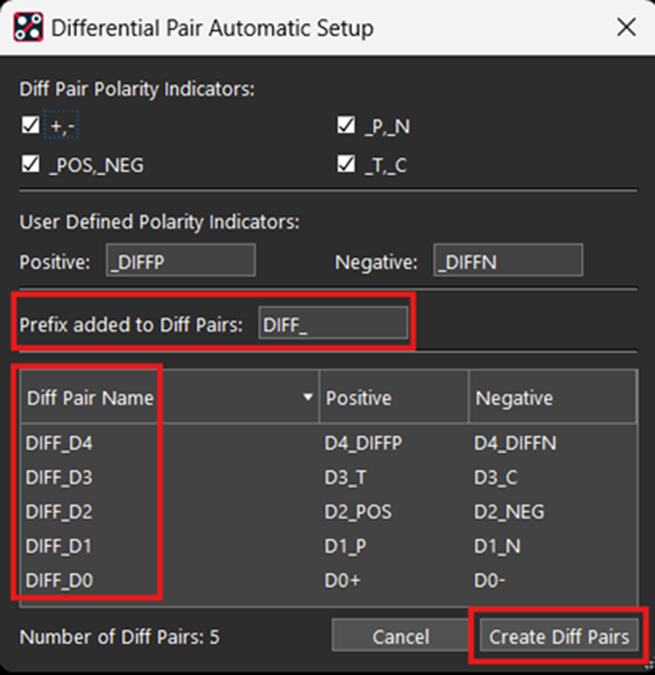Choose the DIFF_D1 diff pair row

coord(60,546)
